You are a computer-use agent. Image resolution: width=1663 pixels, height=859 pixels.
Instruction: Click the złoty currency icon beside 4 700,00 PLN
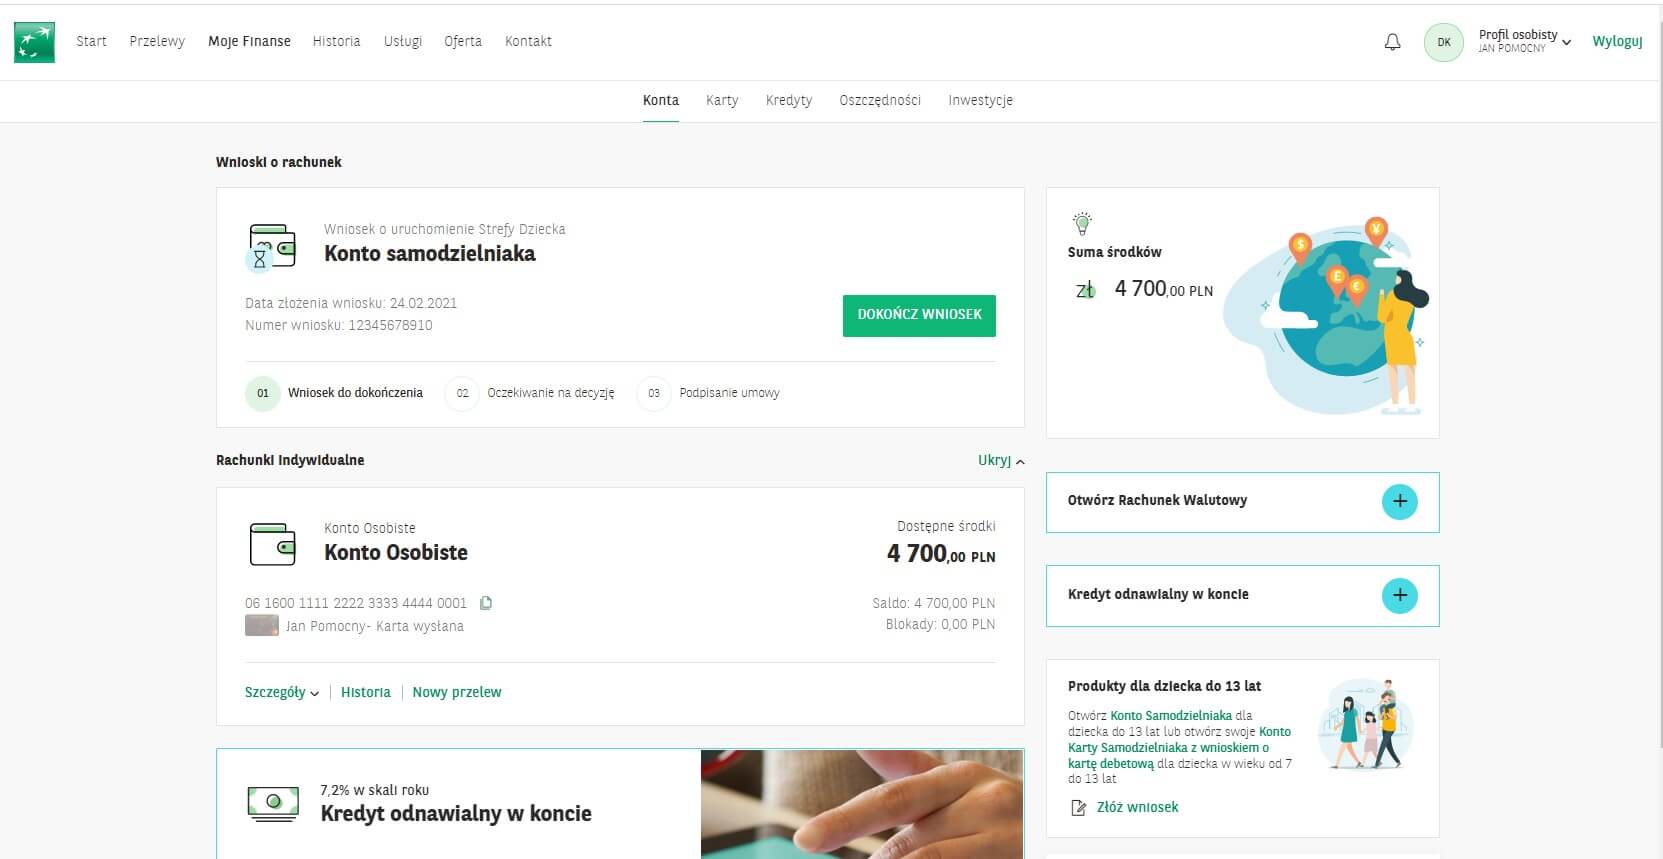click(x=1085, y=290)
